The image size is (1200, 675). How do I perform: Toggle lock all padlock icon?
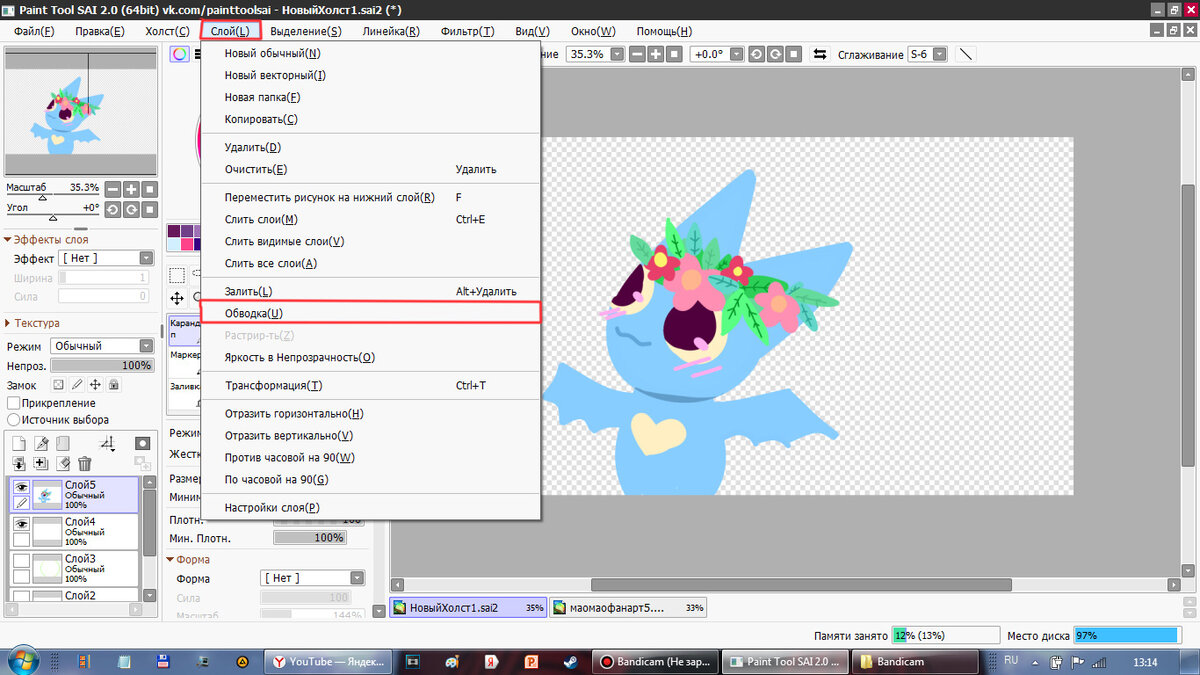115,384
